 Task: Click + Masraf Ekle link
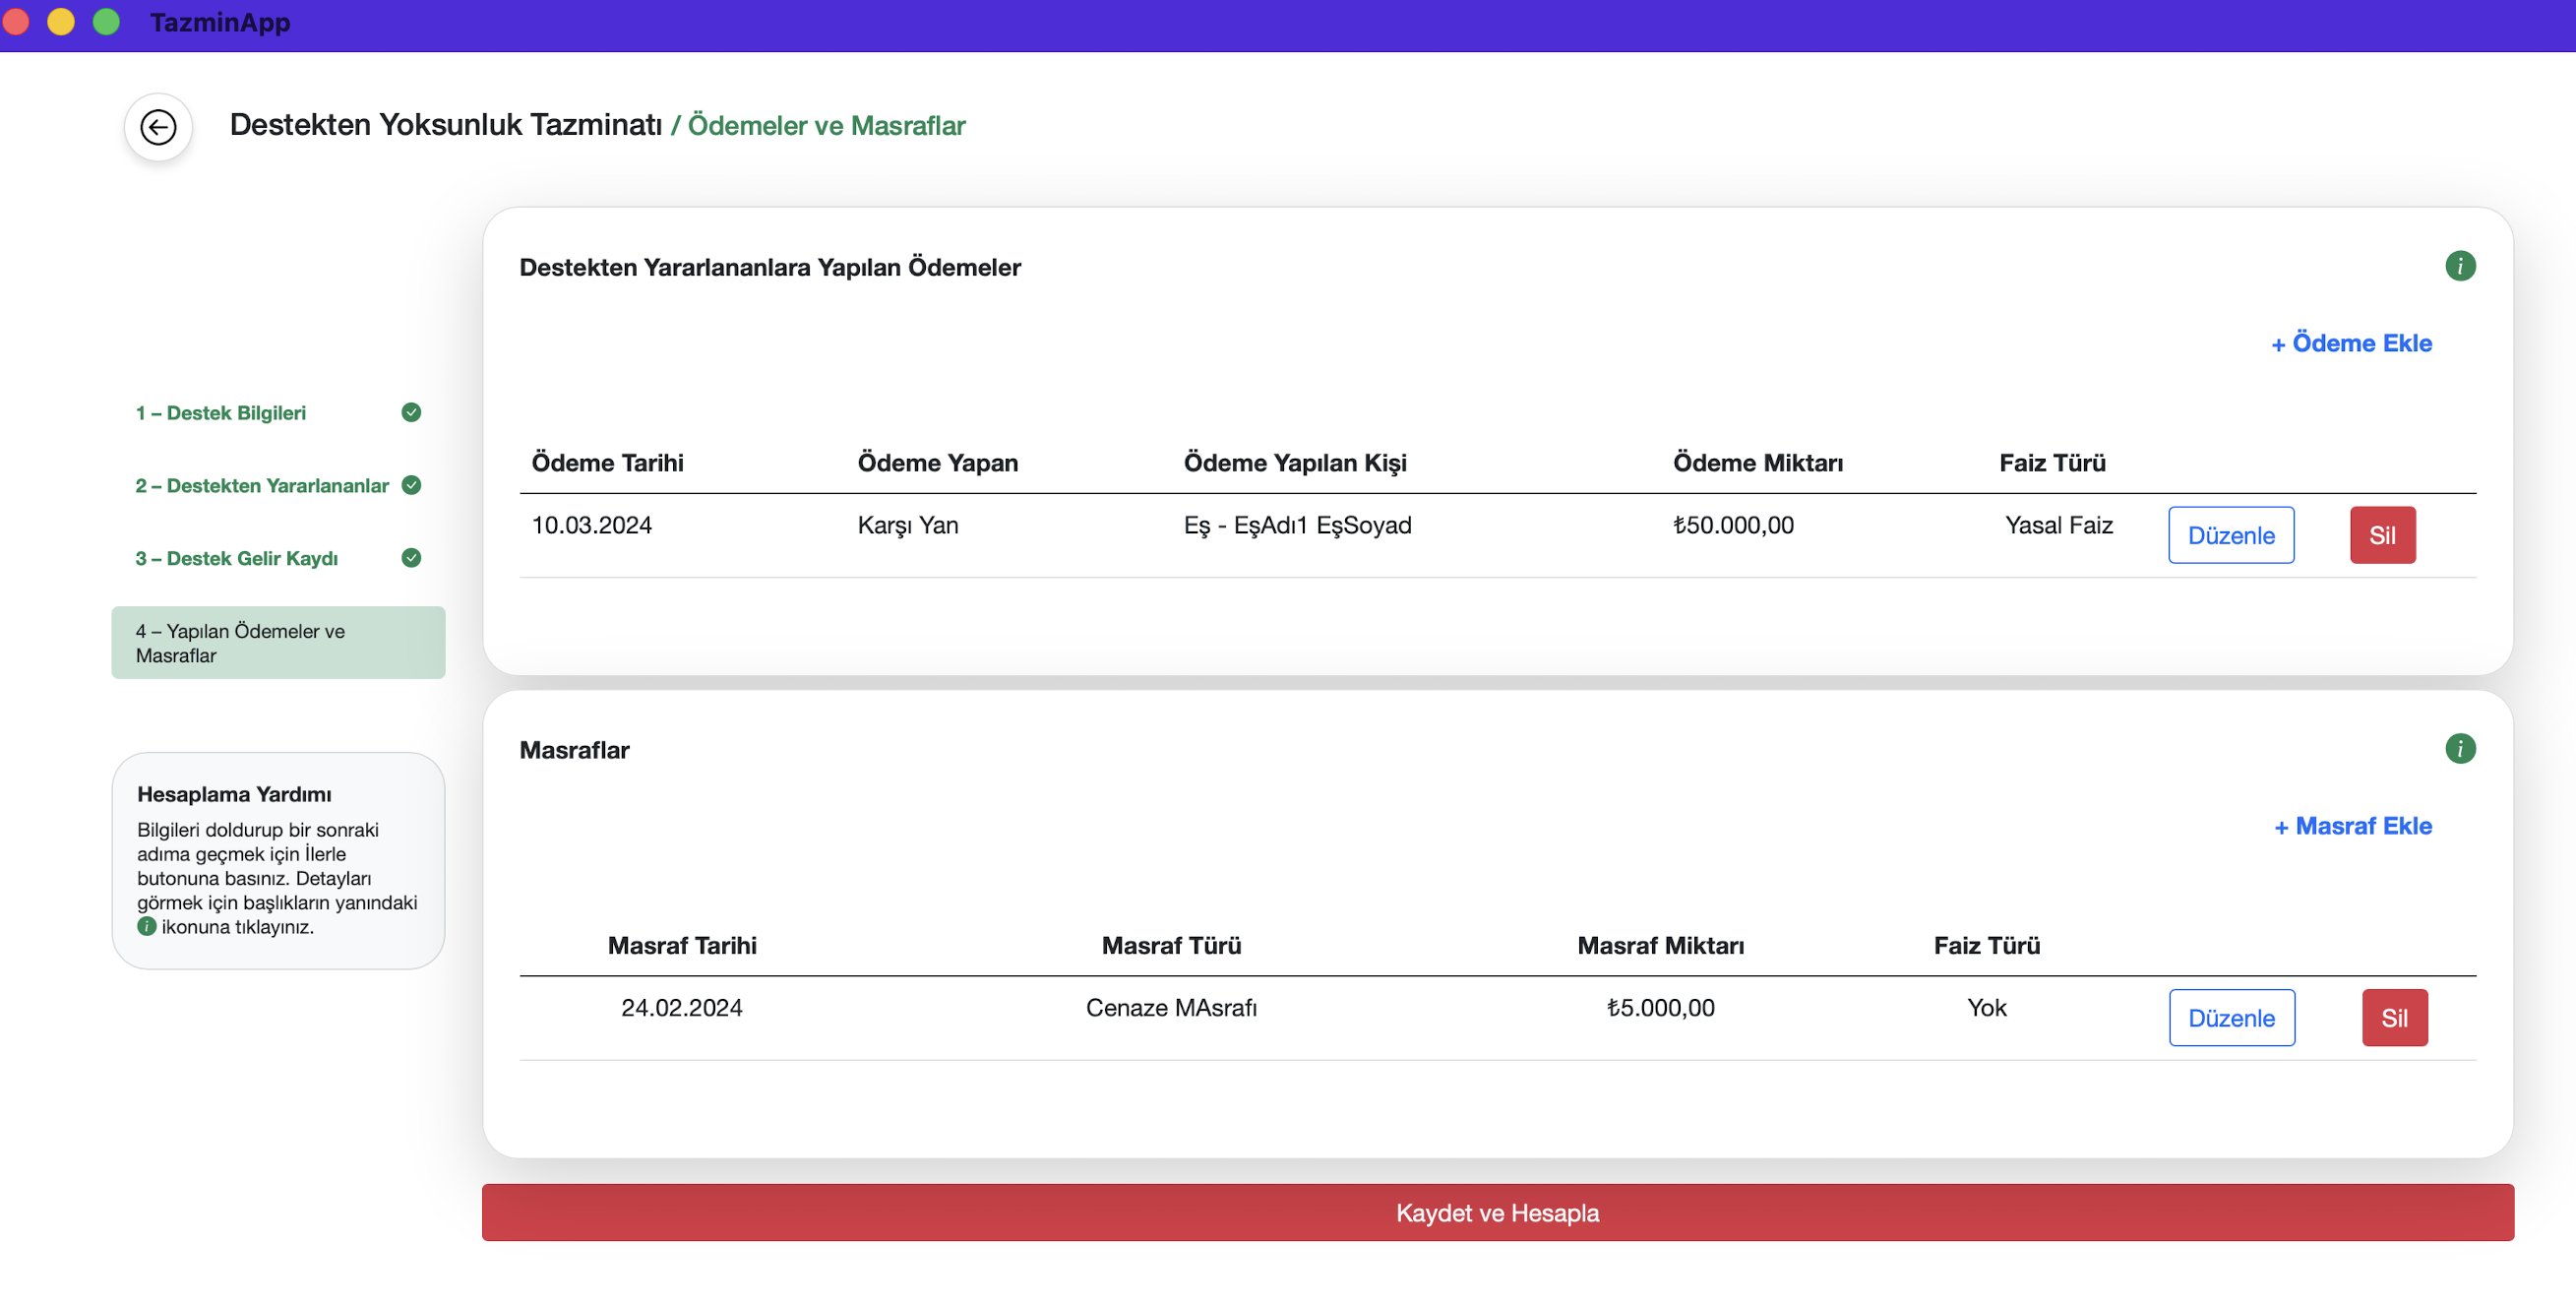(2353, 826)
